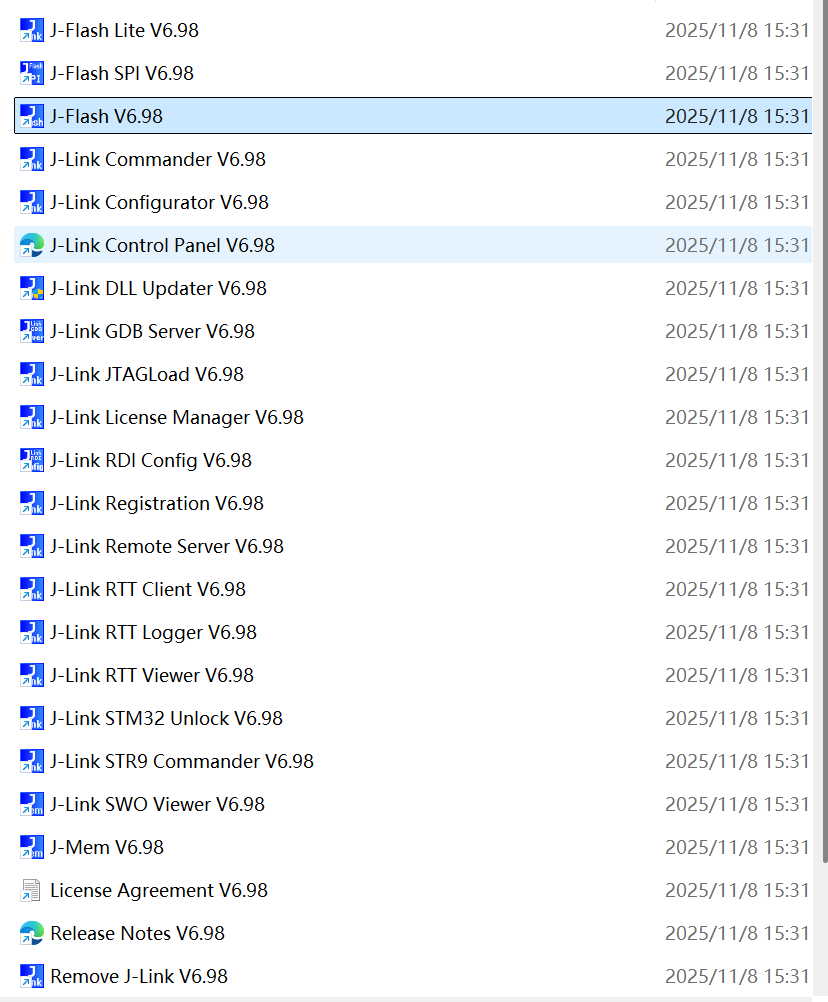
Task: Click the vertical scrollbar thumb of the file list
Action: tap(824, 429)
